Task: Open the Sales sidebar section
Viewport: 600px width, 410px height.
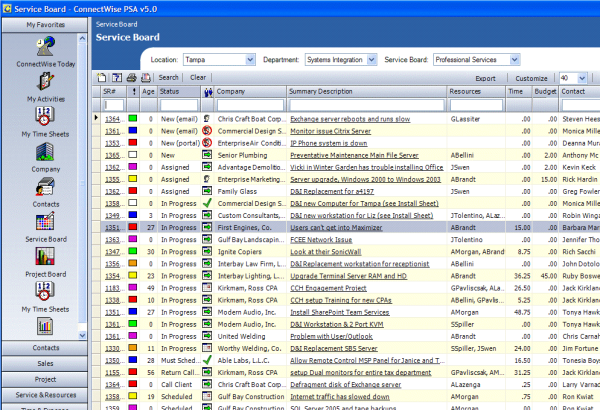Action: [45, 363]
